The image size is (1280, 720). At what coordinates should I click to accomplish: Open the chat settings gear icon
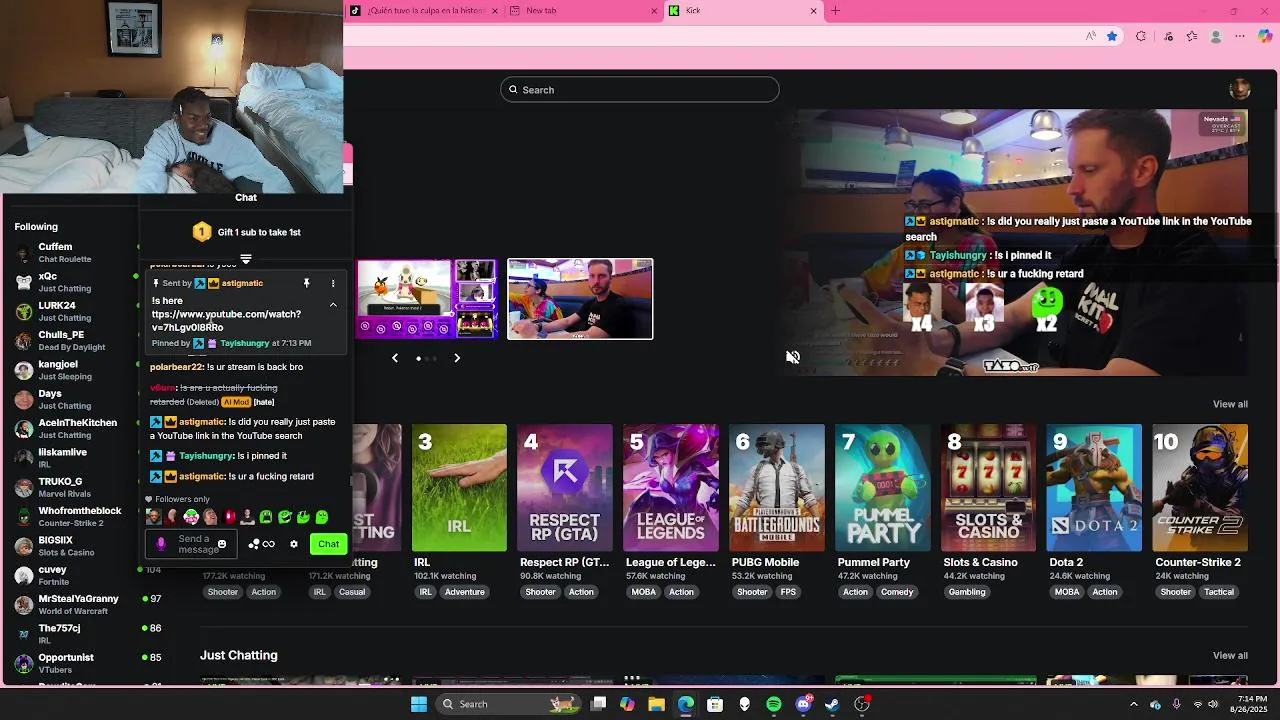tap(294, 544)
